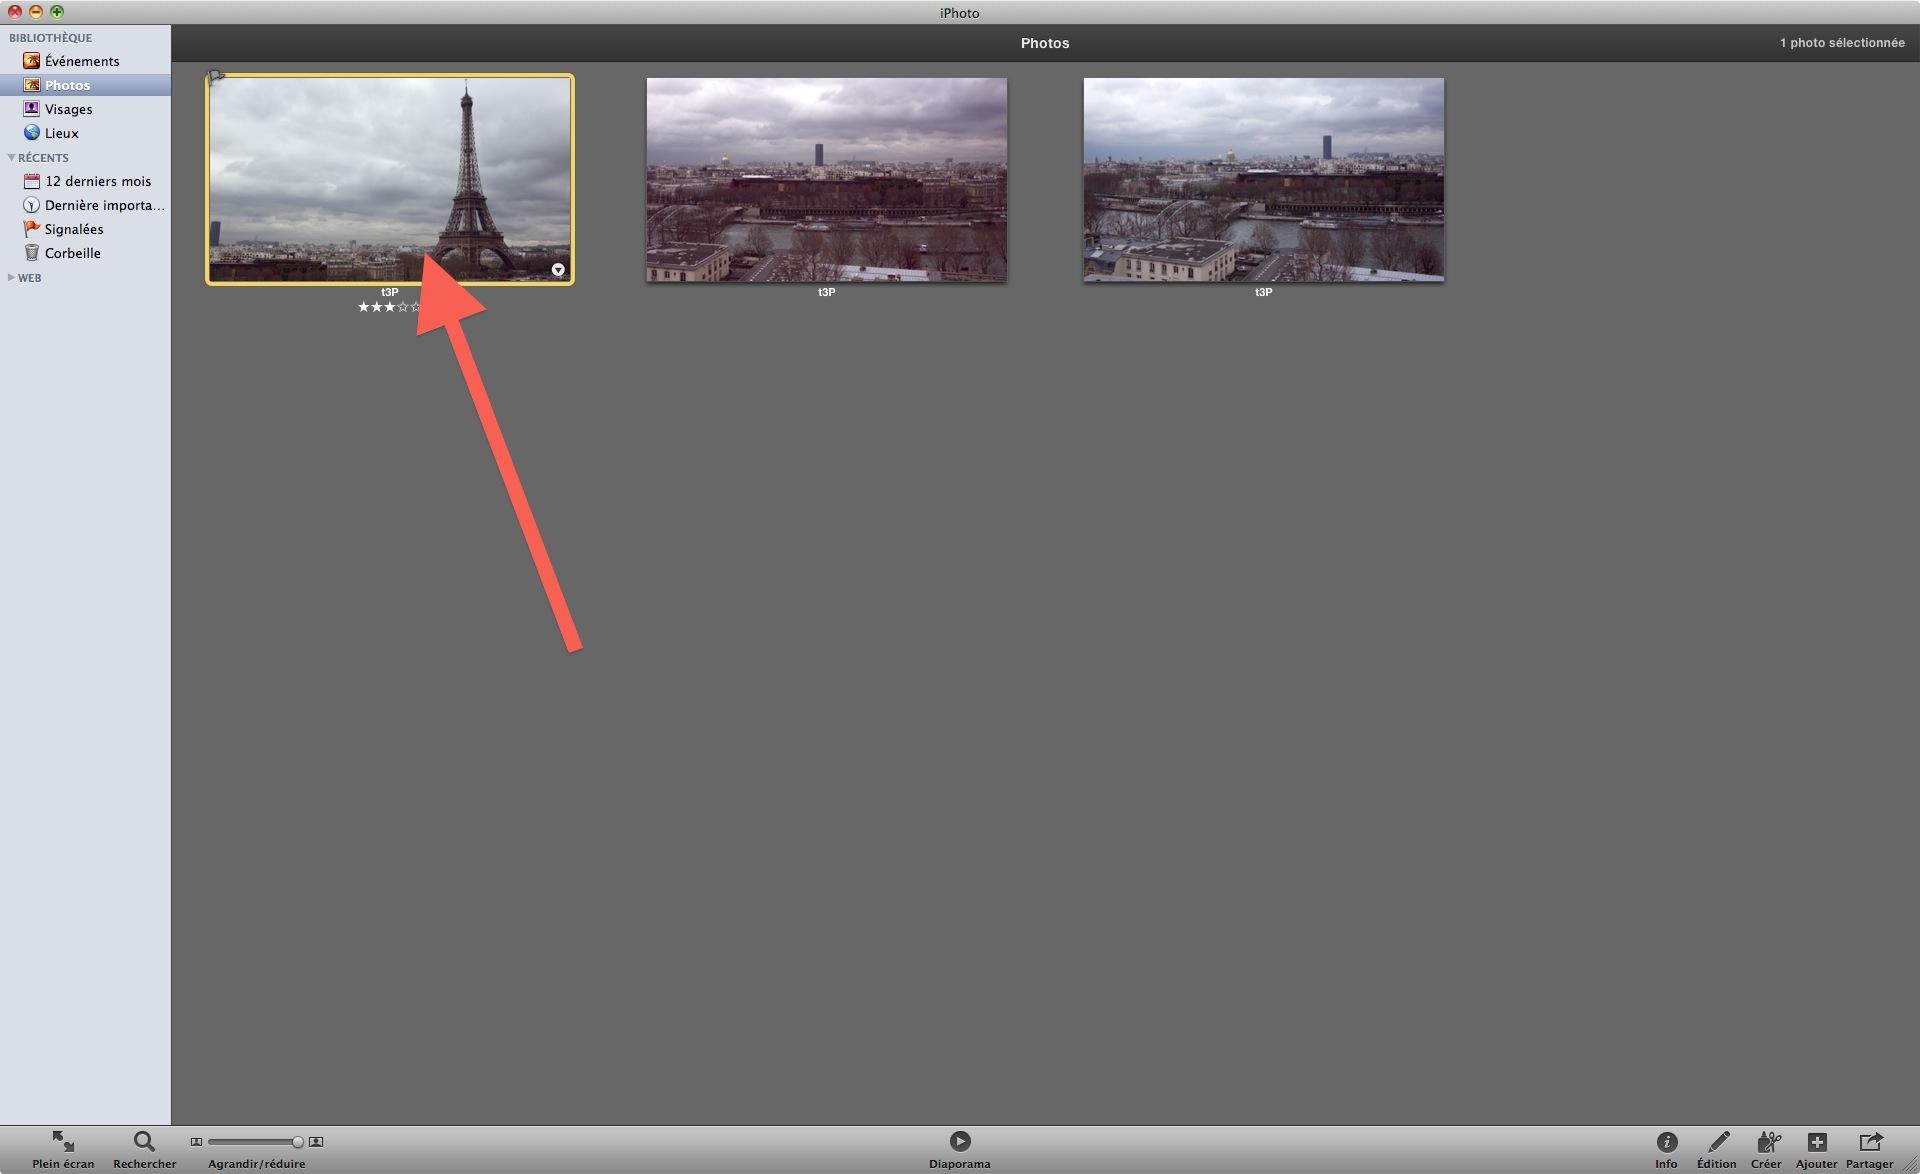Screen dimensions: 1920x1174
Task: Select the Eiffel Tower thumbnail
Action: pyautogui.click(x=390, y=179)
